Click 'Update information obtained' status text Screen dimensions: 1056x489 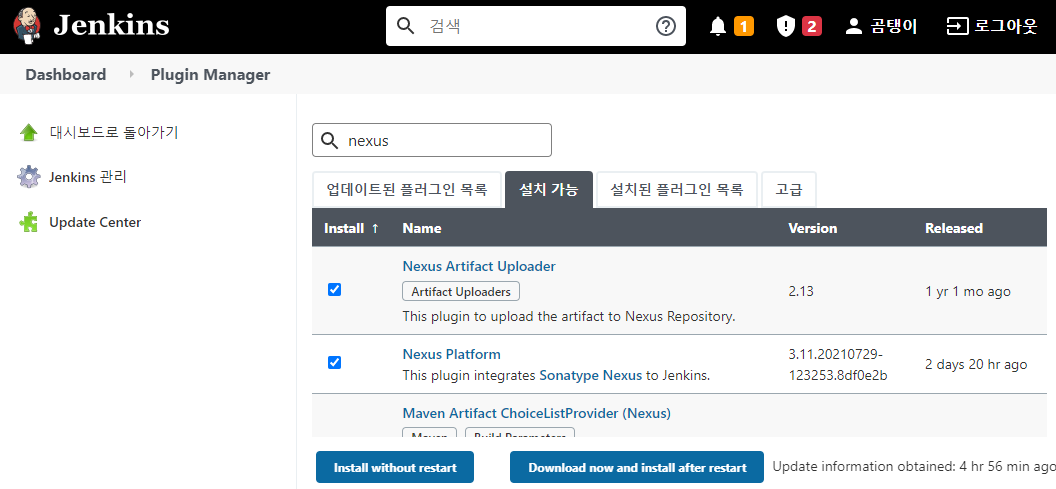[x=914, y=466]
